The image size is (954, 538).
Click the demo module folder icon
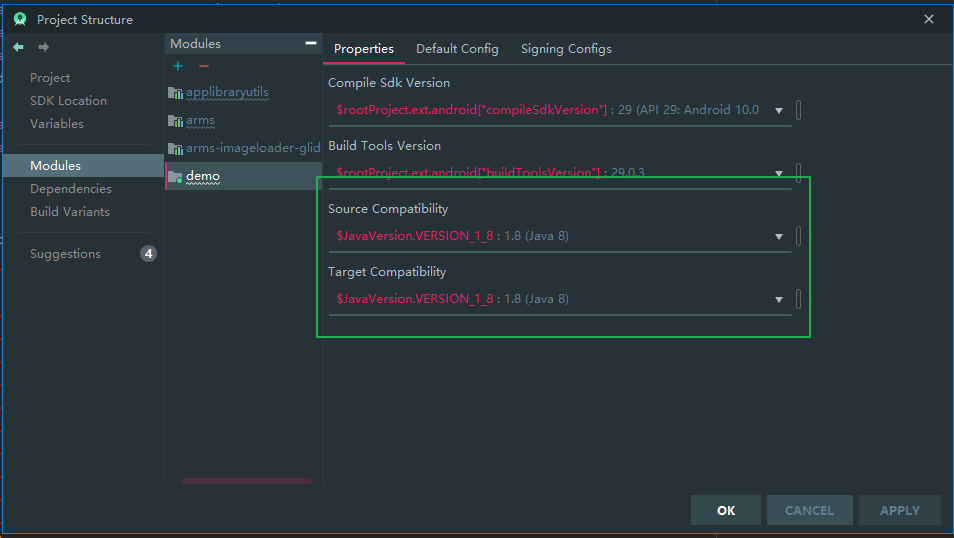coord(175,176)
